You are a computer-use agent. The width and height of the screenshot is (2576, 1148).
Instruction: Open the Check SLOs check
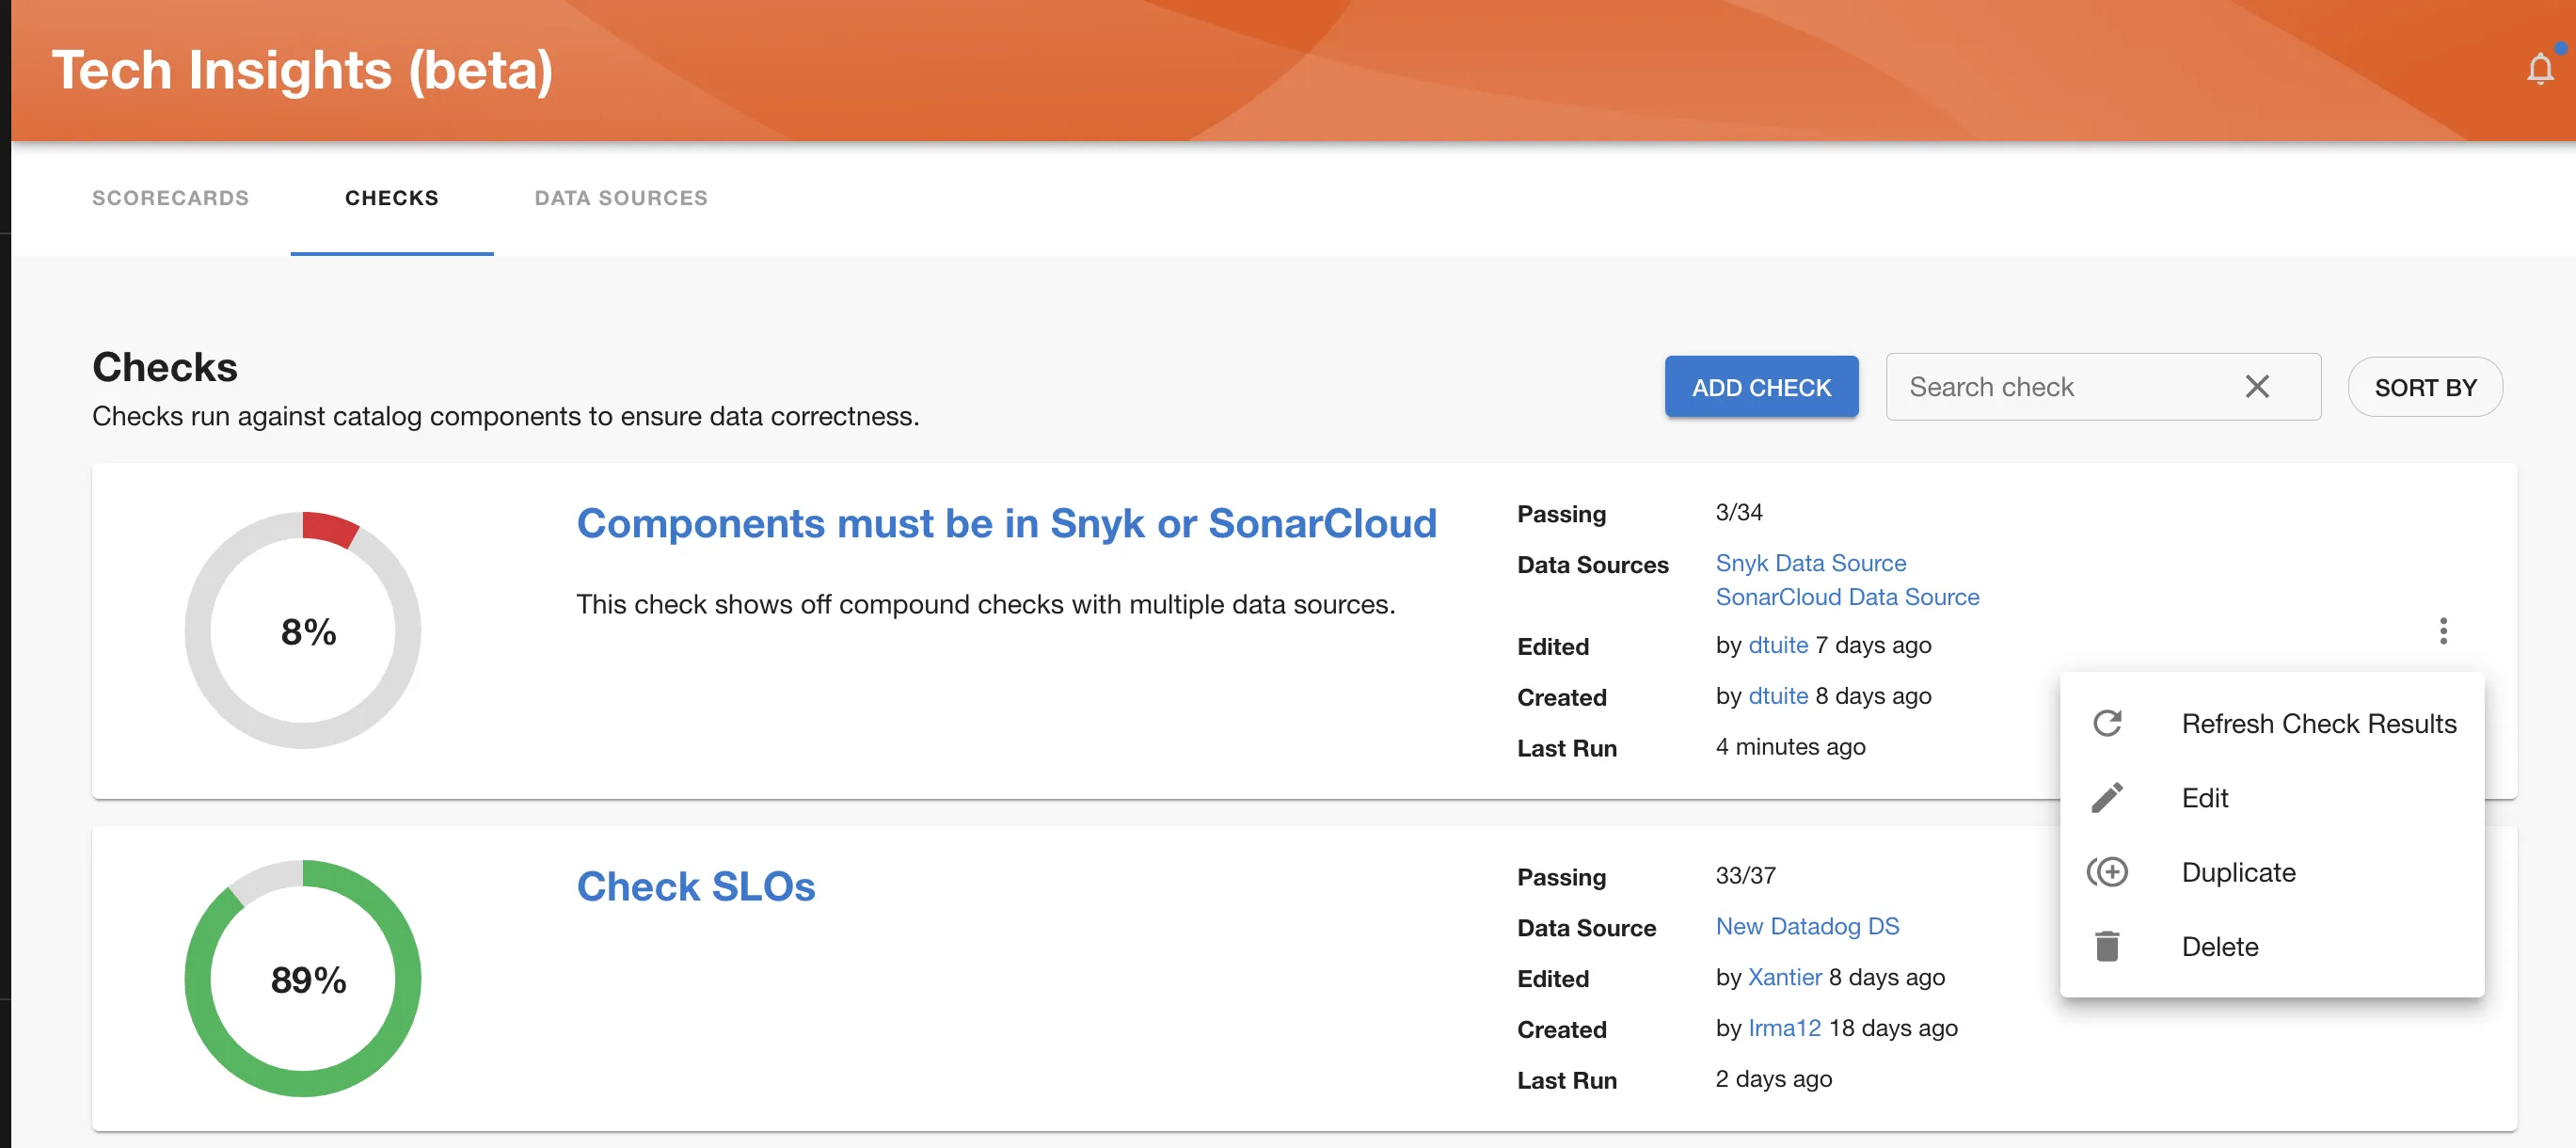695,886
